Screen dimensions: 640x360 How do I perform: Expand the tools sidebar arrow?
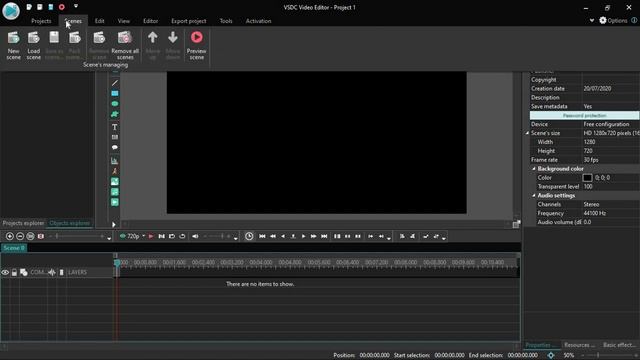click(114, 224)
